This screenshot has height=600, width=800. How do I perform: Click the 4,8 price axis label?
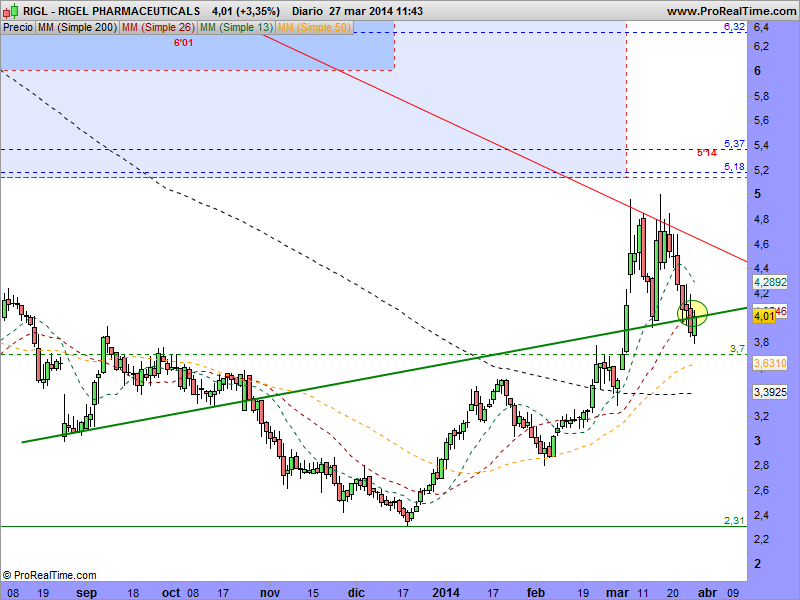click(762, 219)
